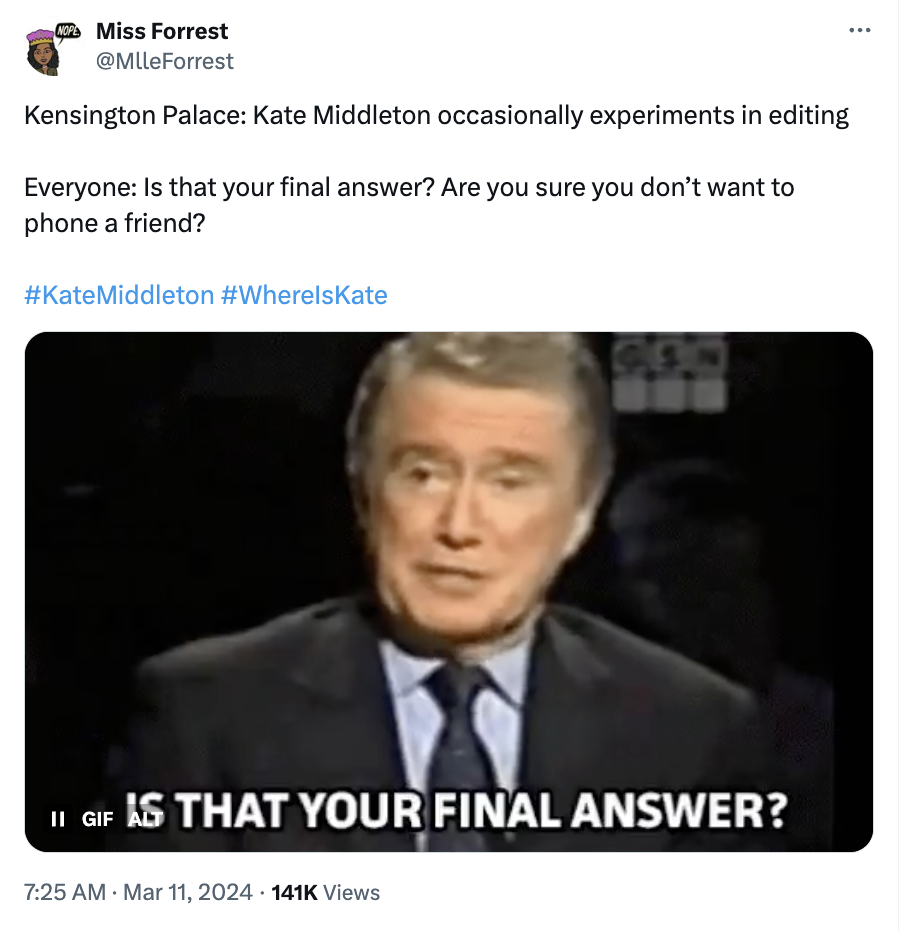Visit the @MlleForrest handle link
906x931 pixels.
click(165, 61)
